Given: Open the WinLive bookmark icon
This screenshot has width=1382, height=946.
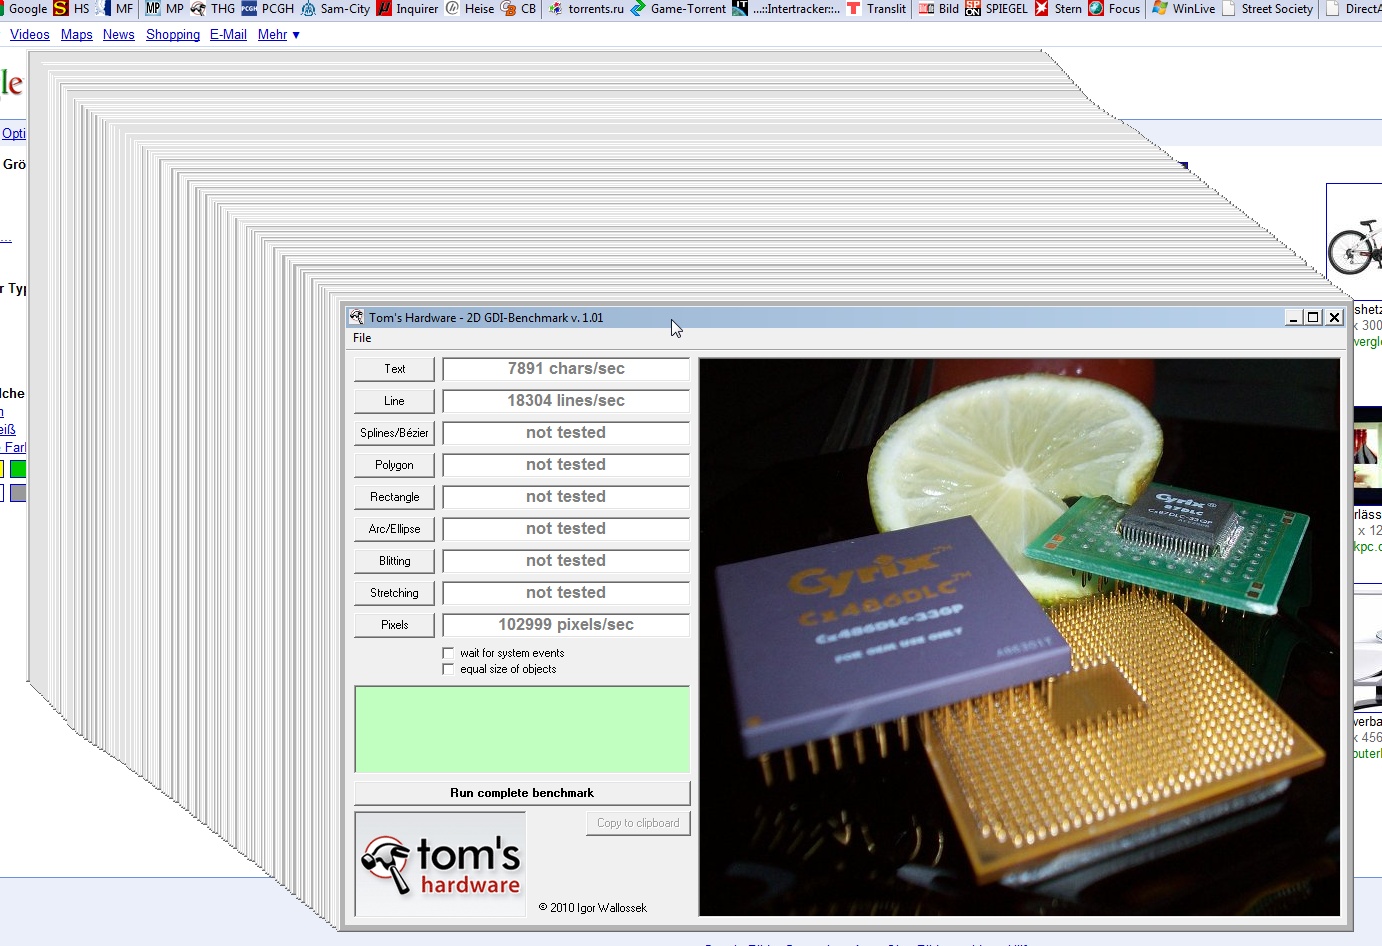Looking at the screenshot, I should [x=1160, y=8].
